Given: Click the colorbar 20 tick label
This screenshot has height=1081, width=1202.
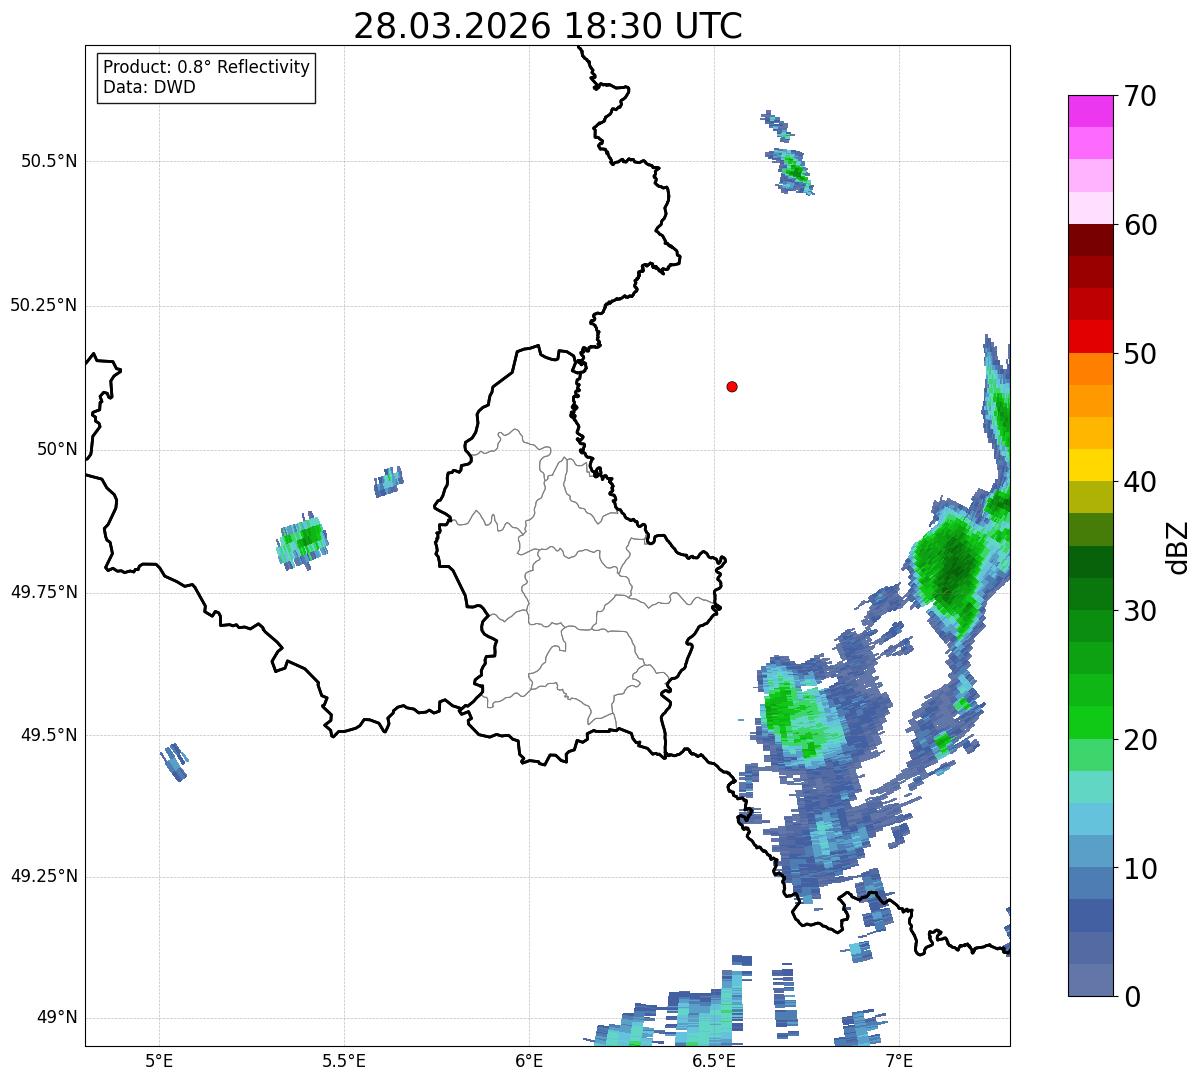Looking at the screenshot, I should click(1140, 740).
